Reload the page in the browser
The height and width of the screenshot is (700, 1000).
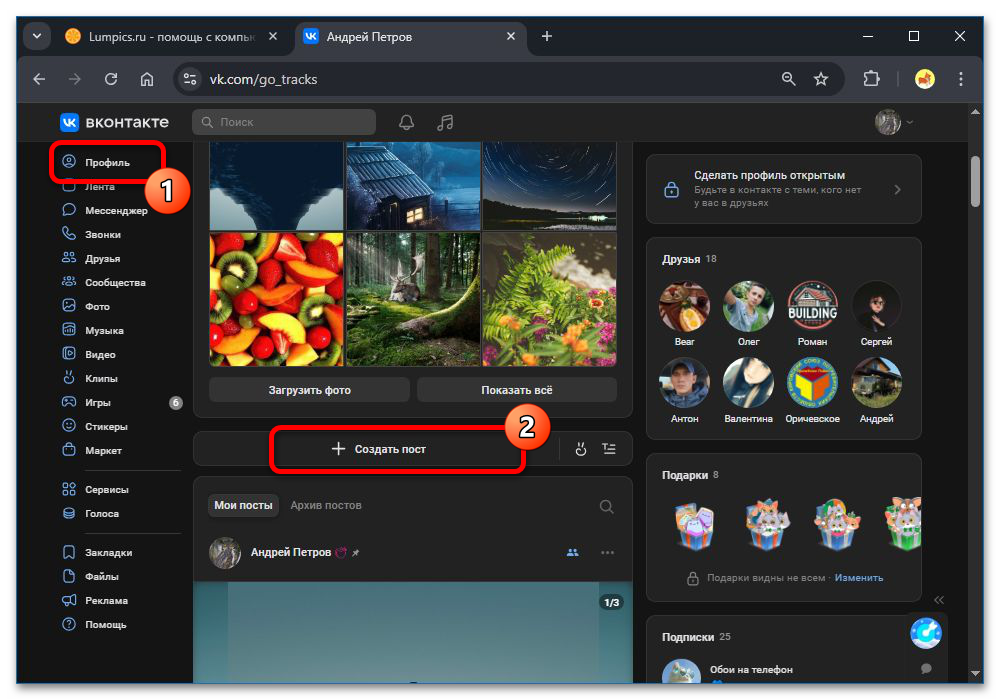pyautogui.click(x=111, y=79)
